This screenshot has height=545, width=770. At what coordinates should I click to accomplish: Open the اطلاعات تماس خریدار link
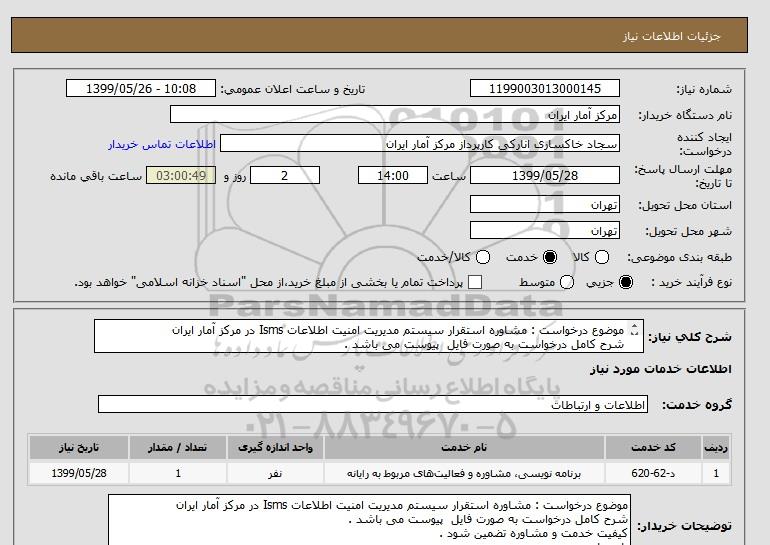162,144
